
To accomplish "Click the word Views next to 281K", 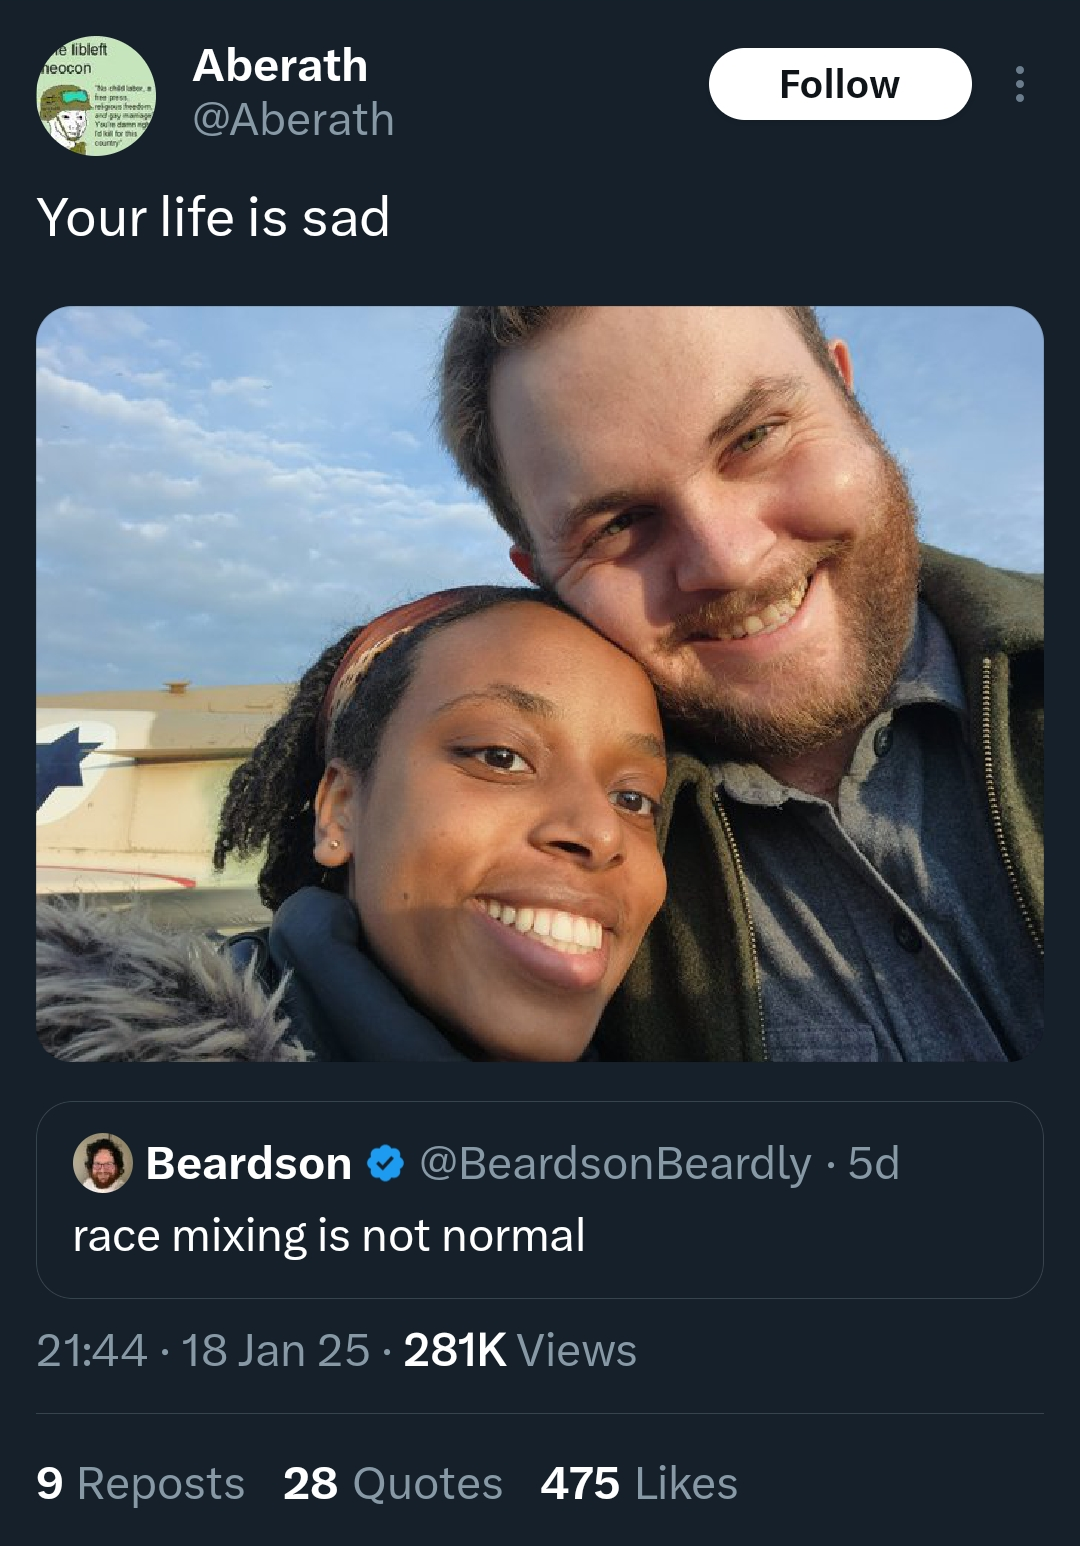I will pos(577,1351).
